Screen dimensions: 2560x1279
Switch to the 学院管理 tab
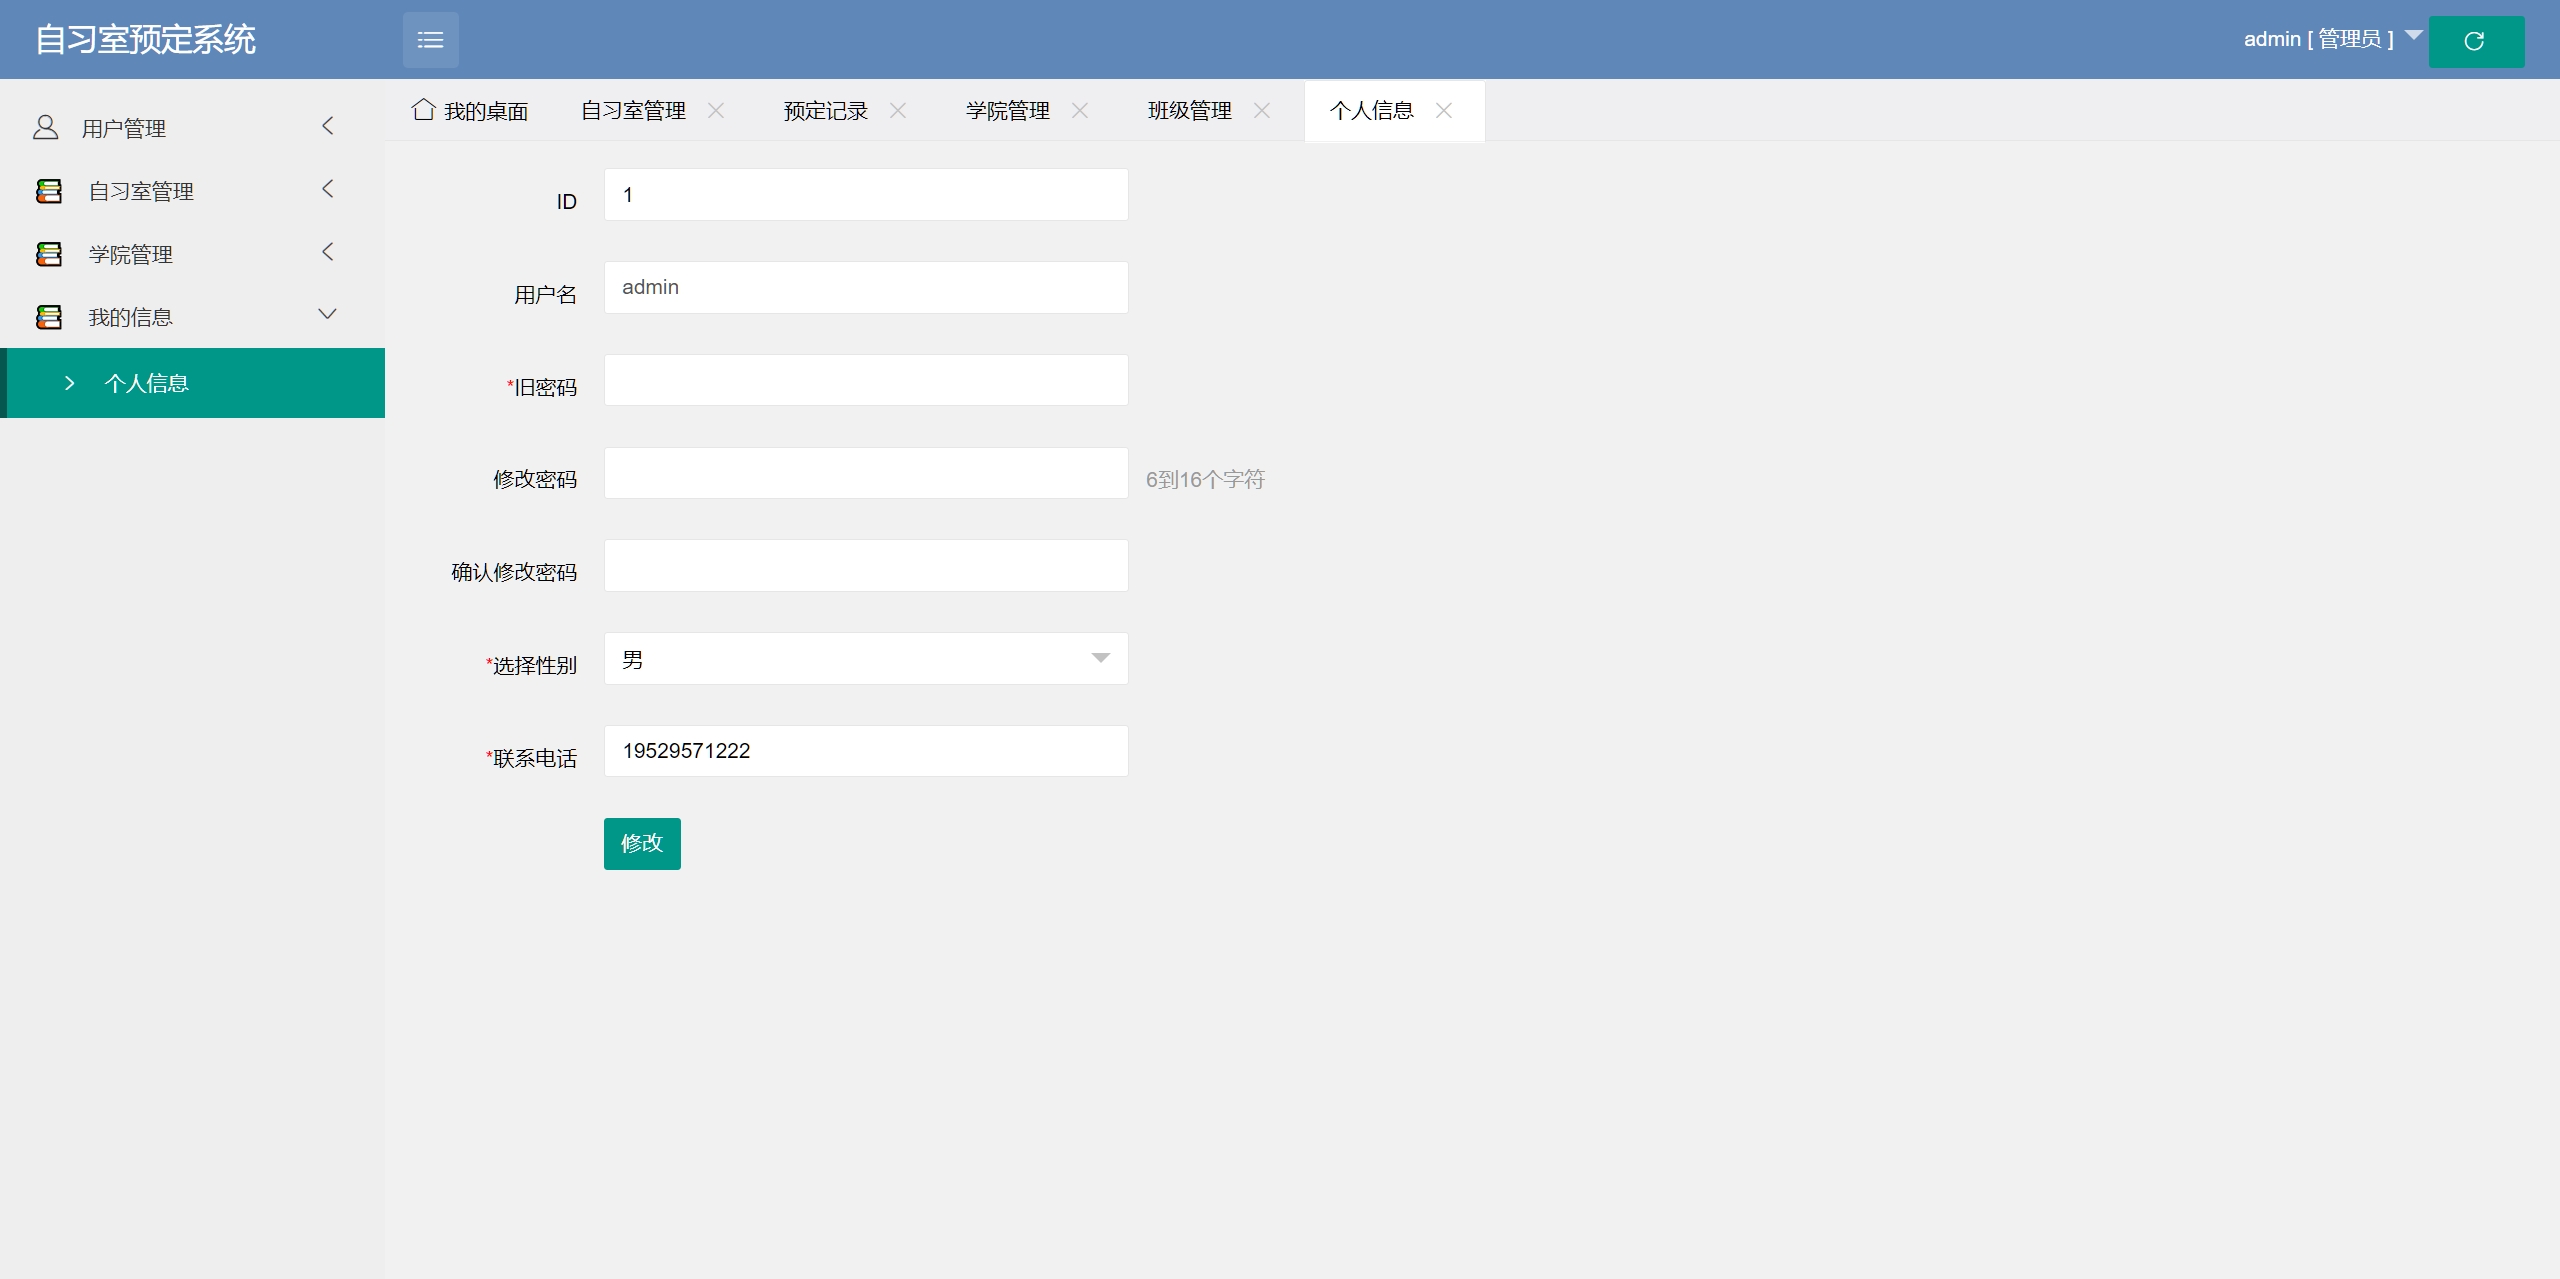pos(1008,110)
